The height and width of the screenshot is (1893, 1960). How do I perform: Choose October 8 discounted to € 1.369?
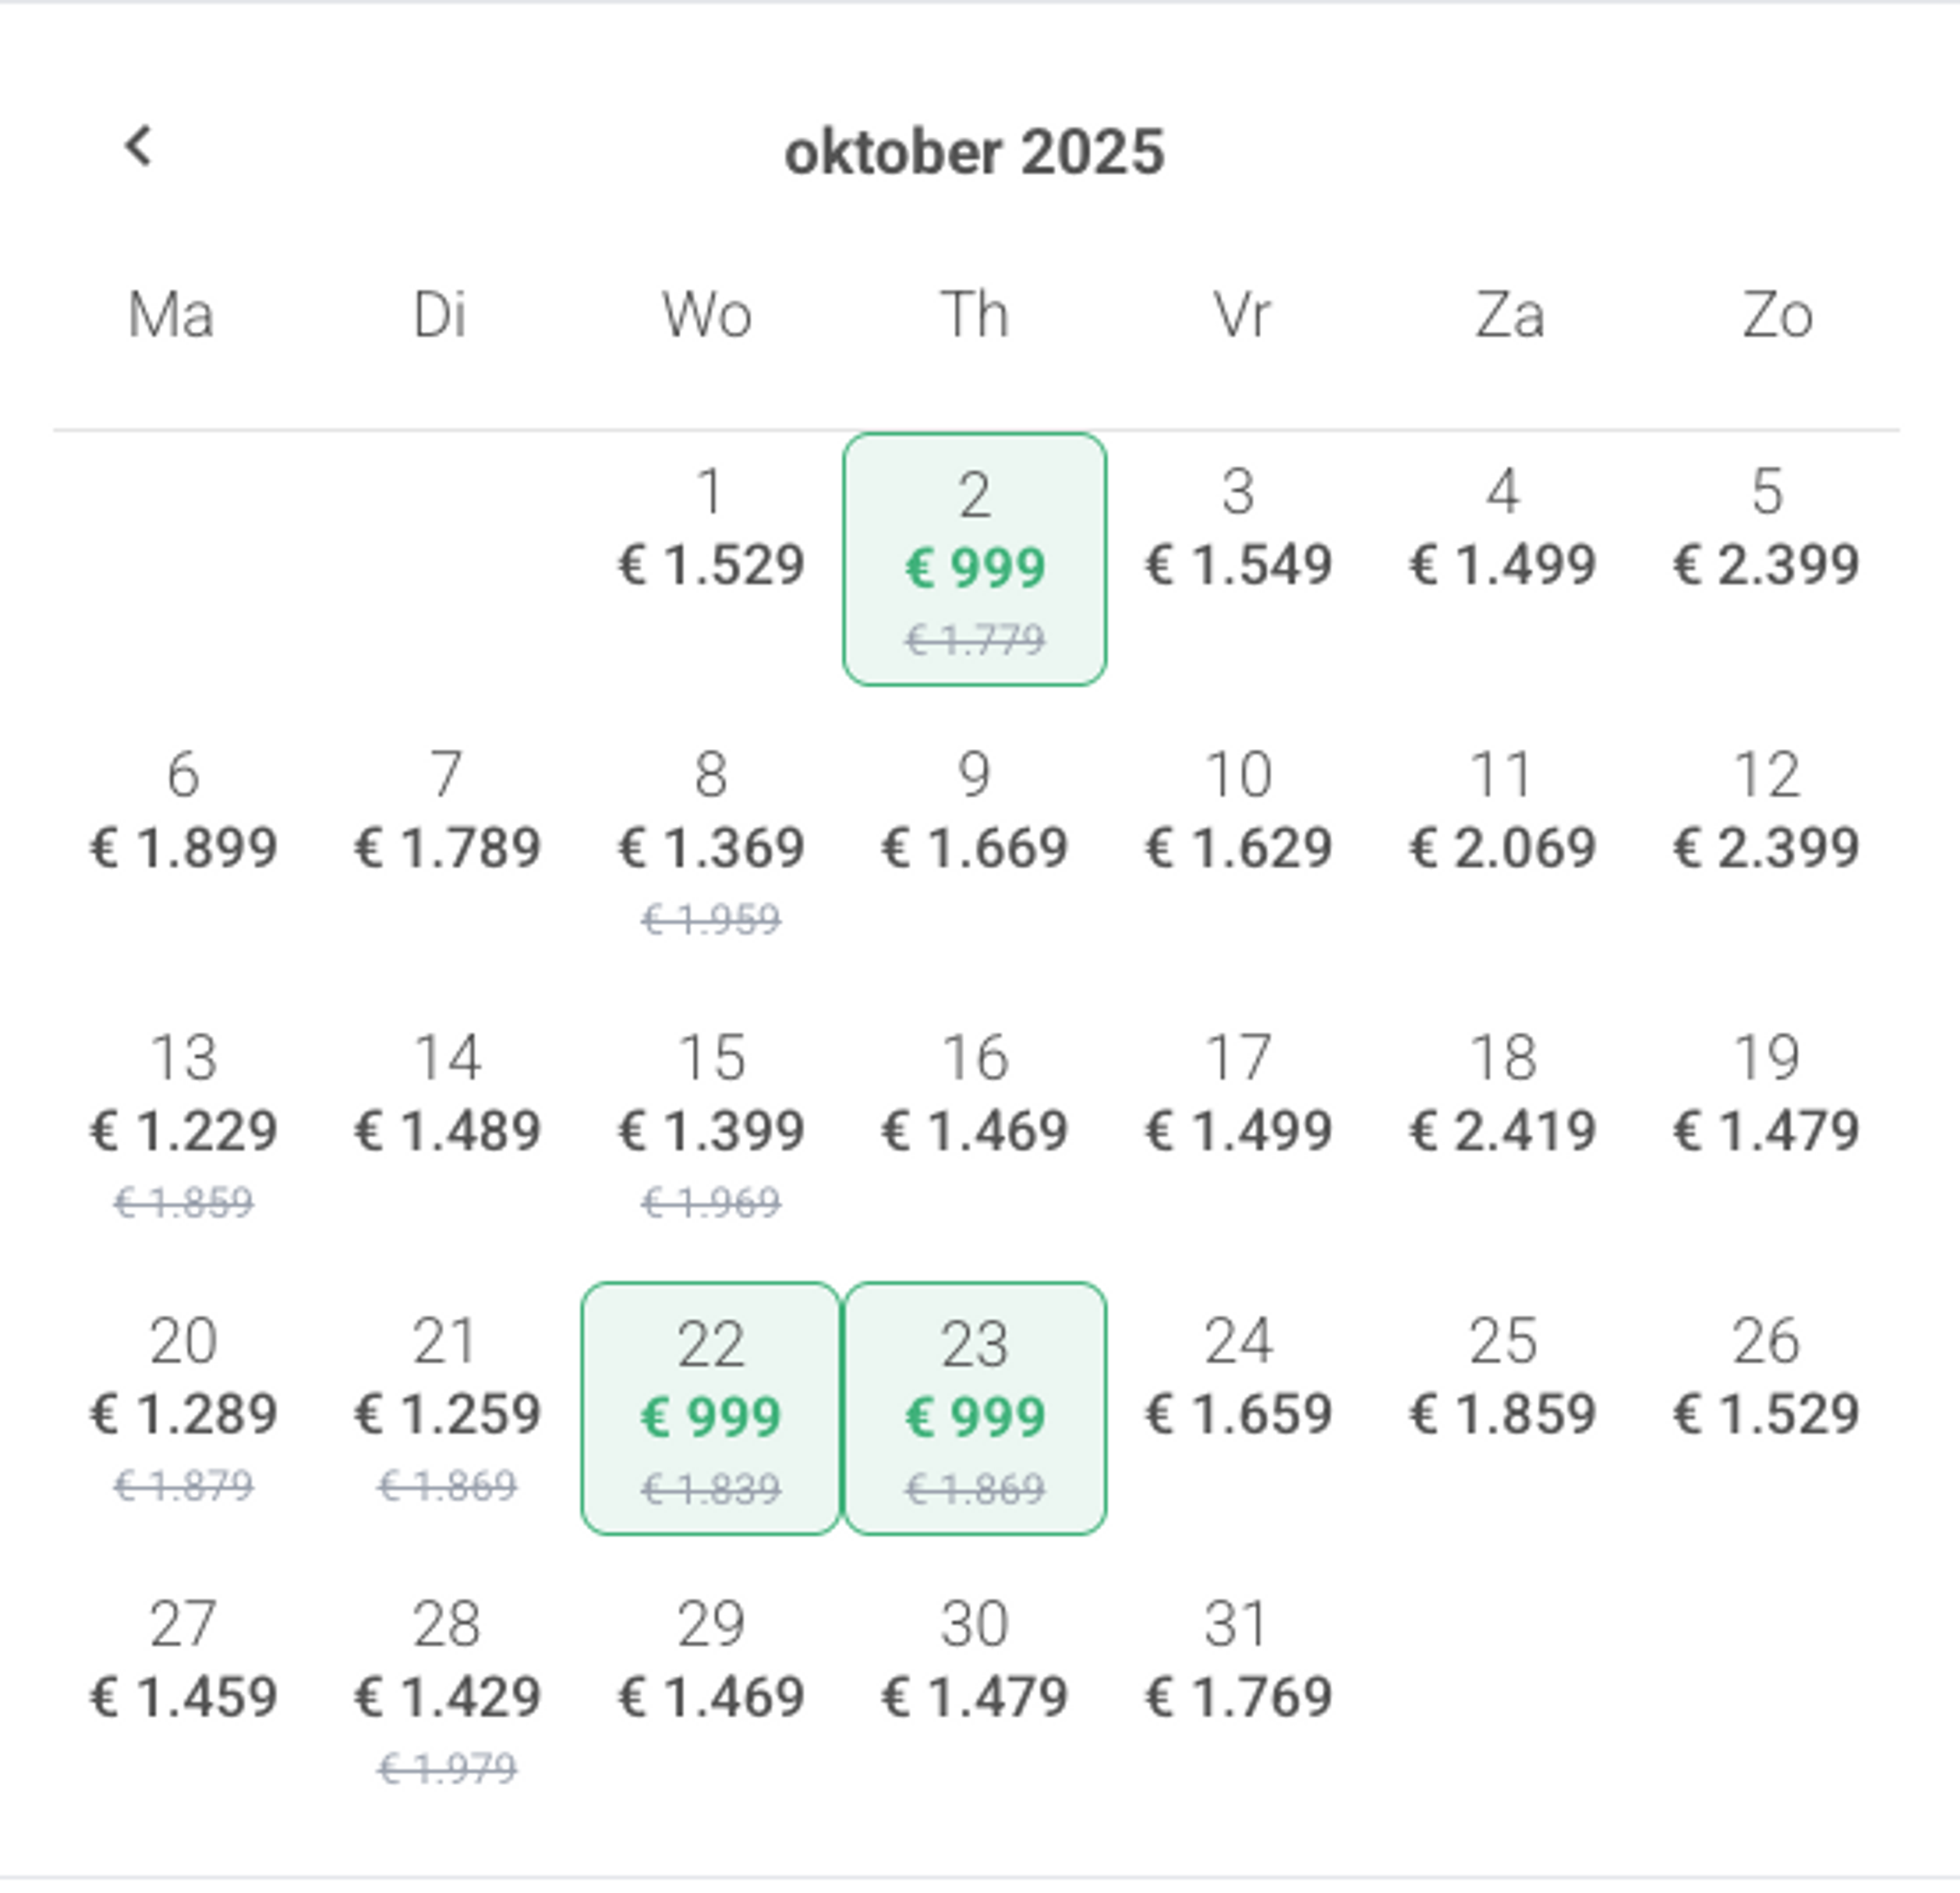click(x=711, y=842)
